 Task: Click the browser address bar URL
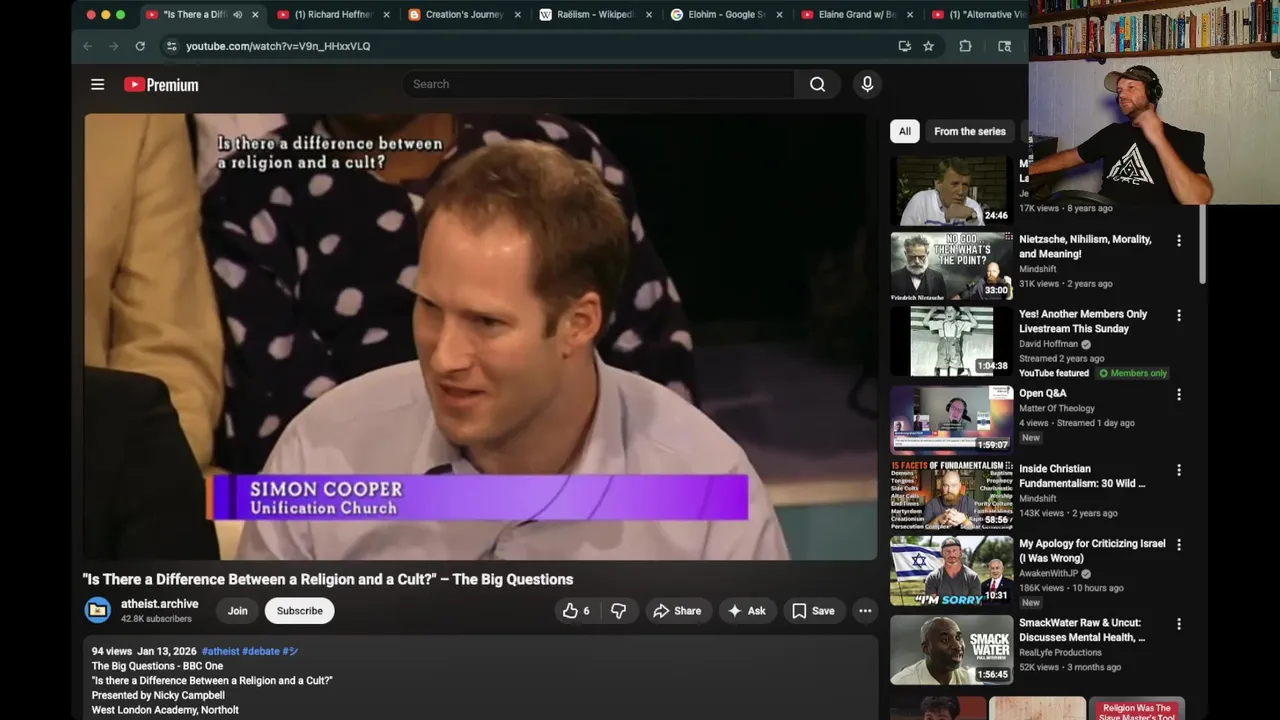278,46
